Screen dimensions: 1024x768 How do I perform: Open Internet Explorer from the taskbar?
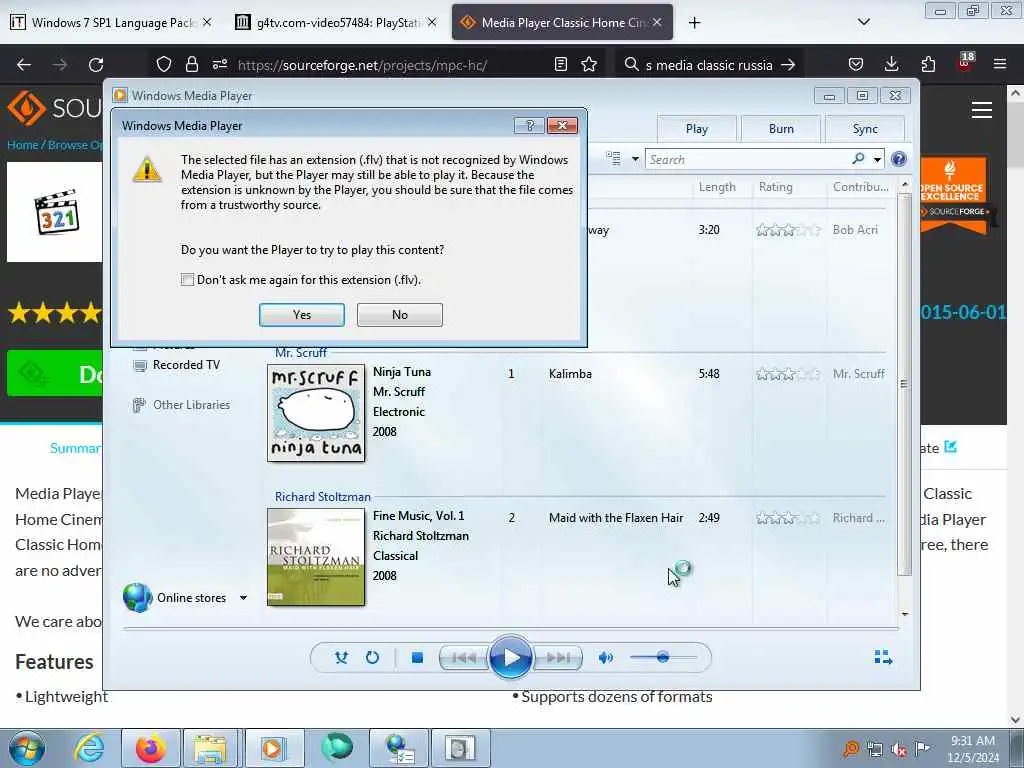click(89, 748)
